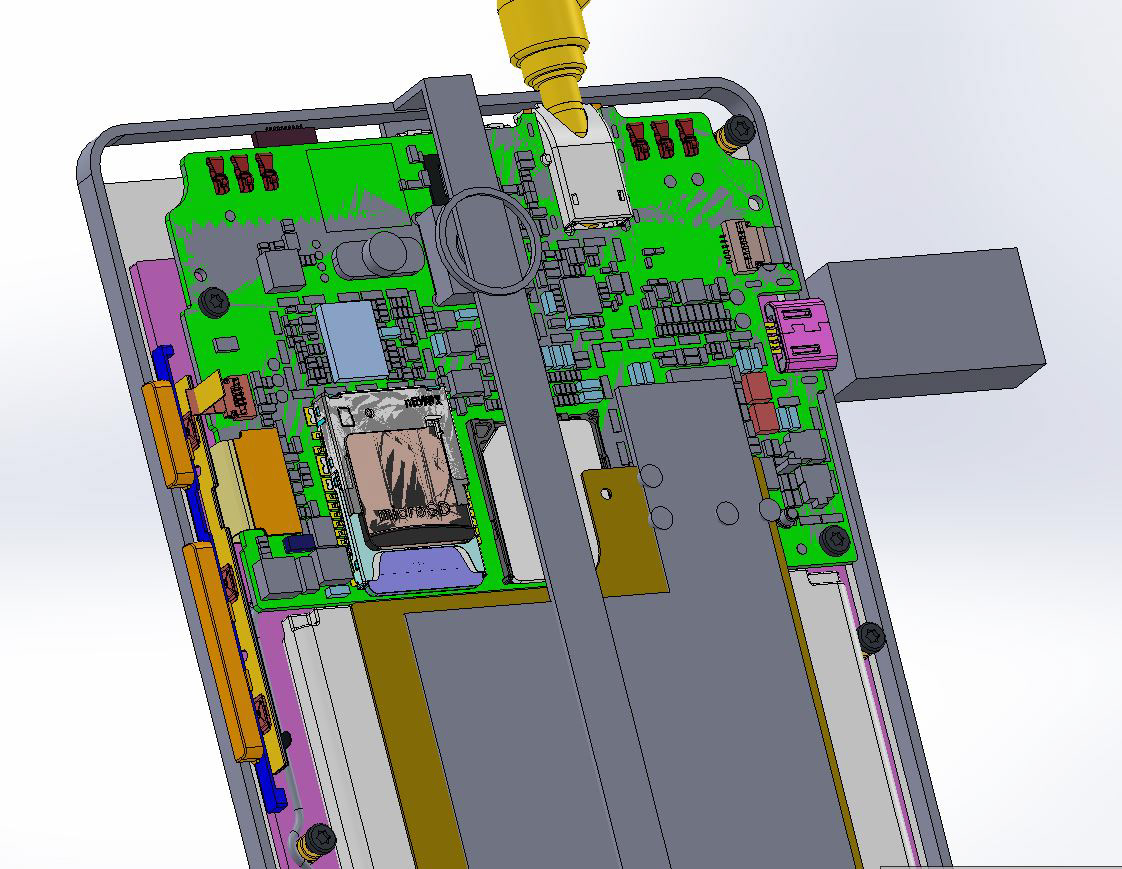Select the long lower orange side button
Viewport: 1122px width, 869px height.
[x=223, y=651]
